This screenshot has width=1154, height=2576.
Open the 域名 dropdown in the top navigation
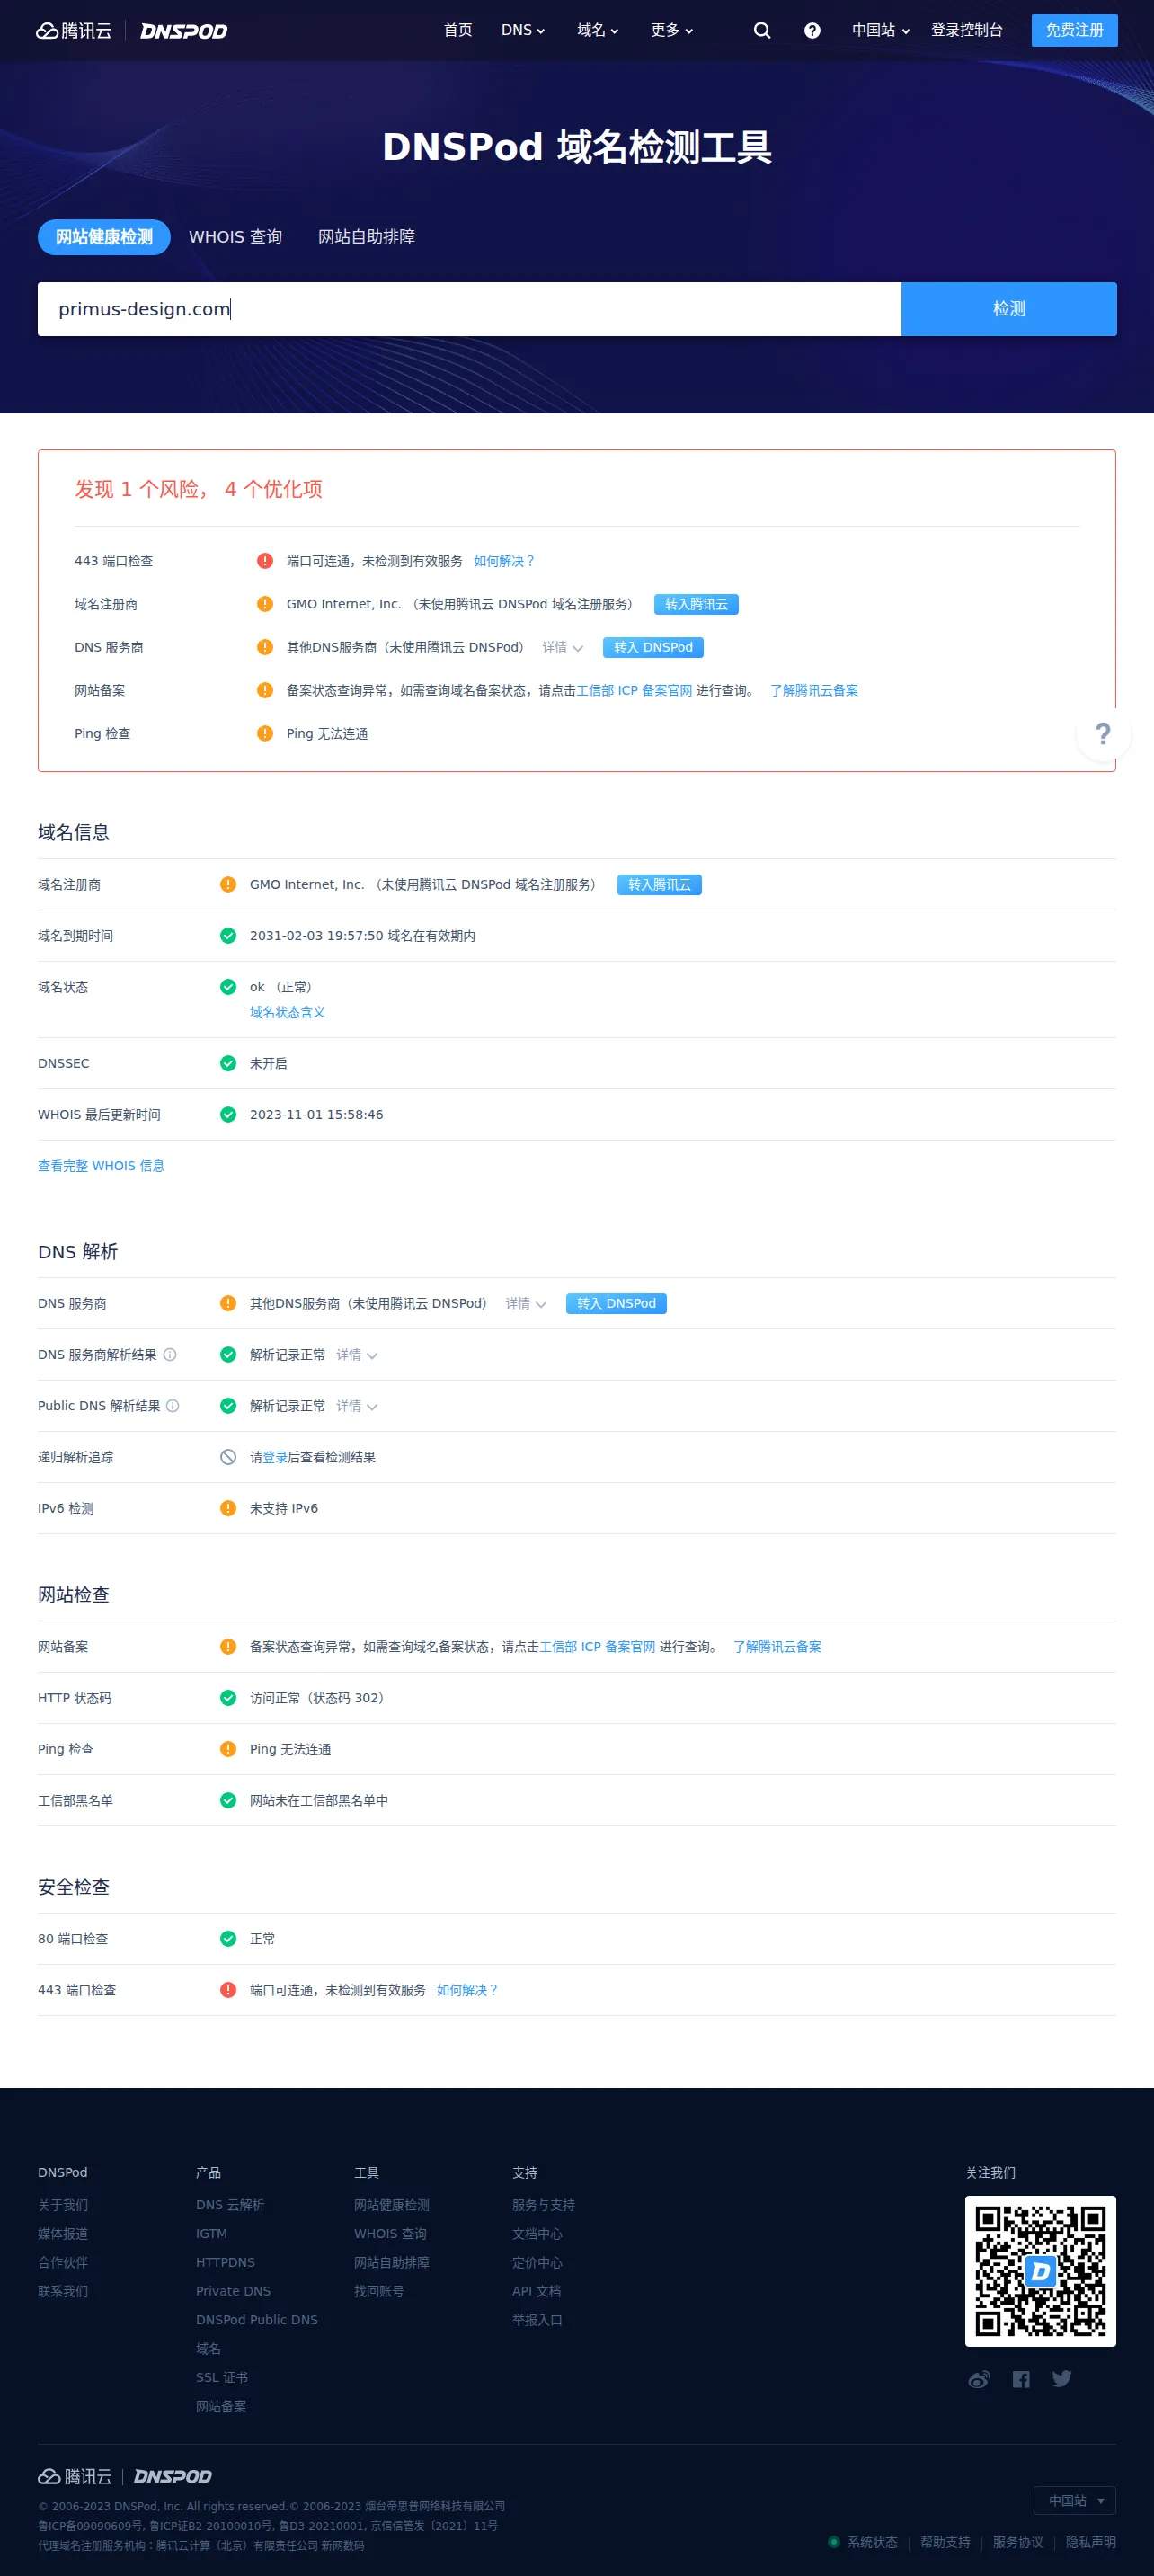(598, 30)
